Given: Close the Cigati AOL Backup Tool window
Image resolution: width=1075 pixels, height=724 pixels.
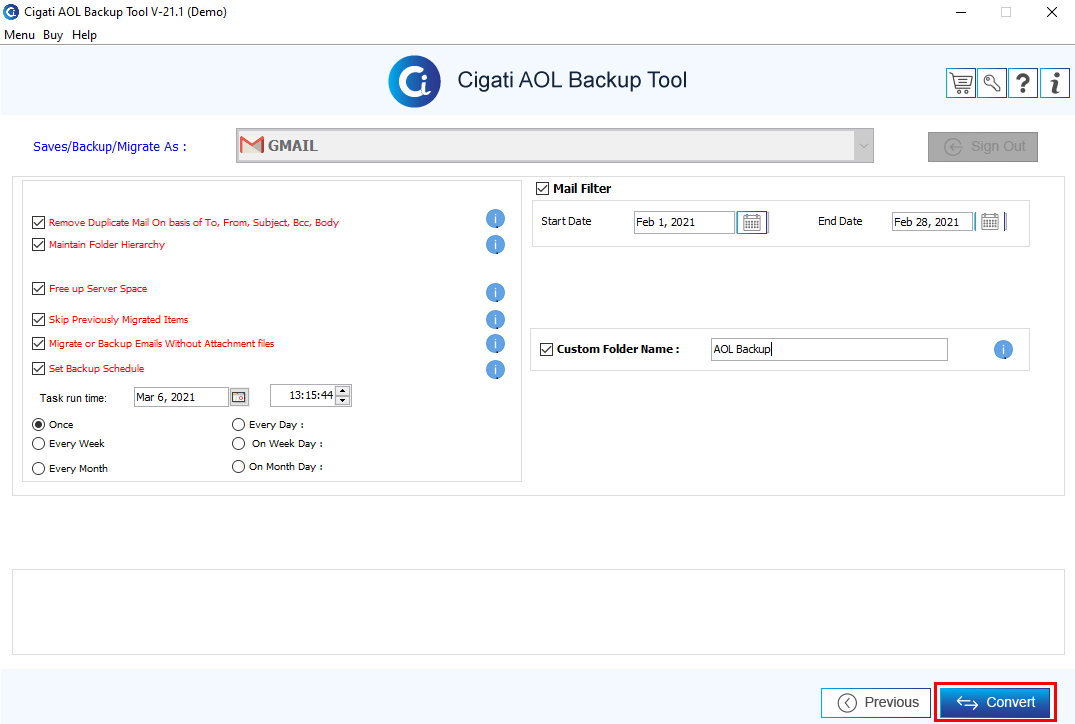Looking at the screenshot, I should coord(1052,12).
